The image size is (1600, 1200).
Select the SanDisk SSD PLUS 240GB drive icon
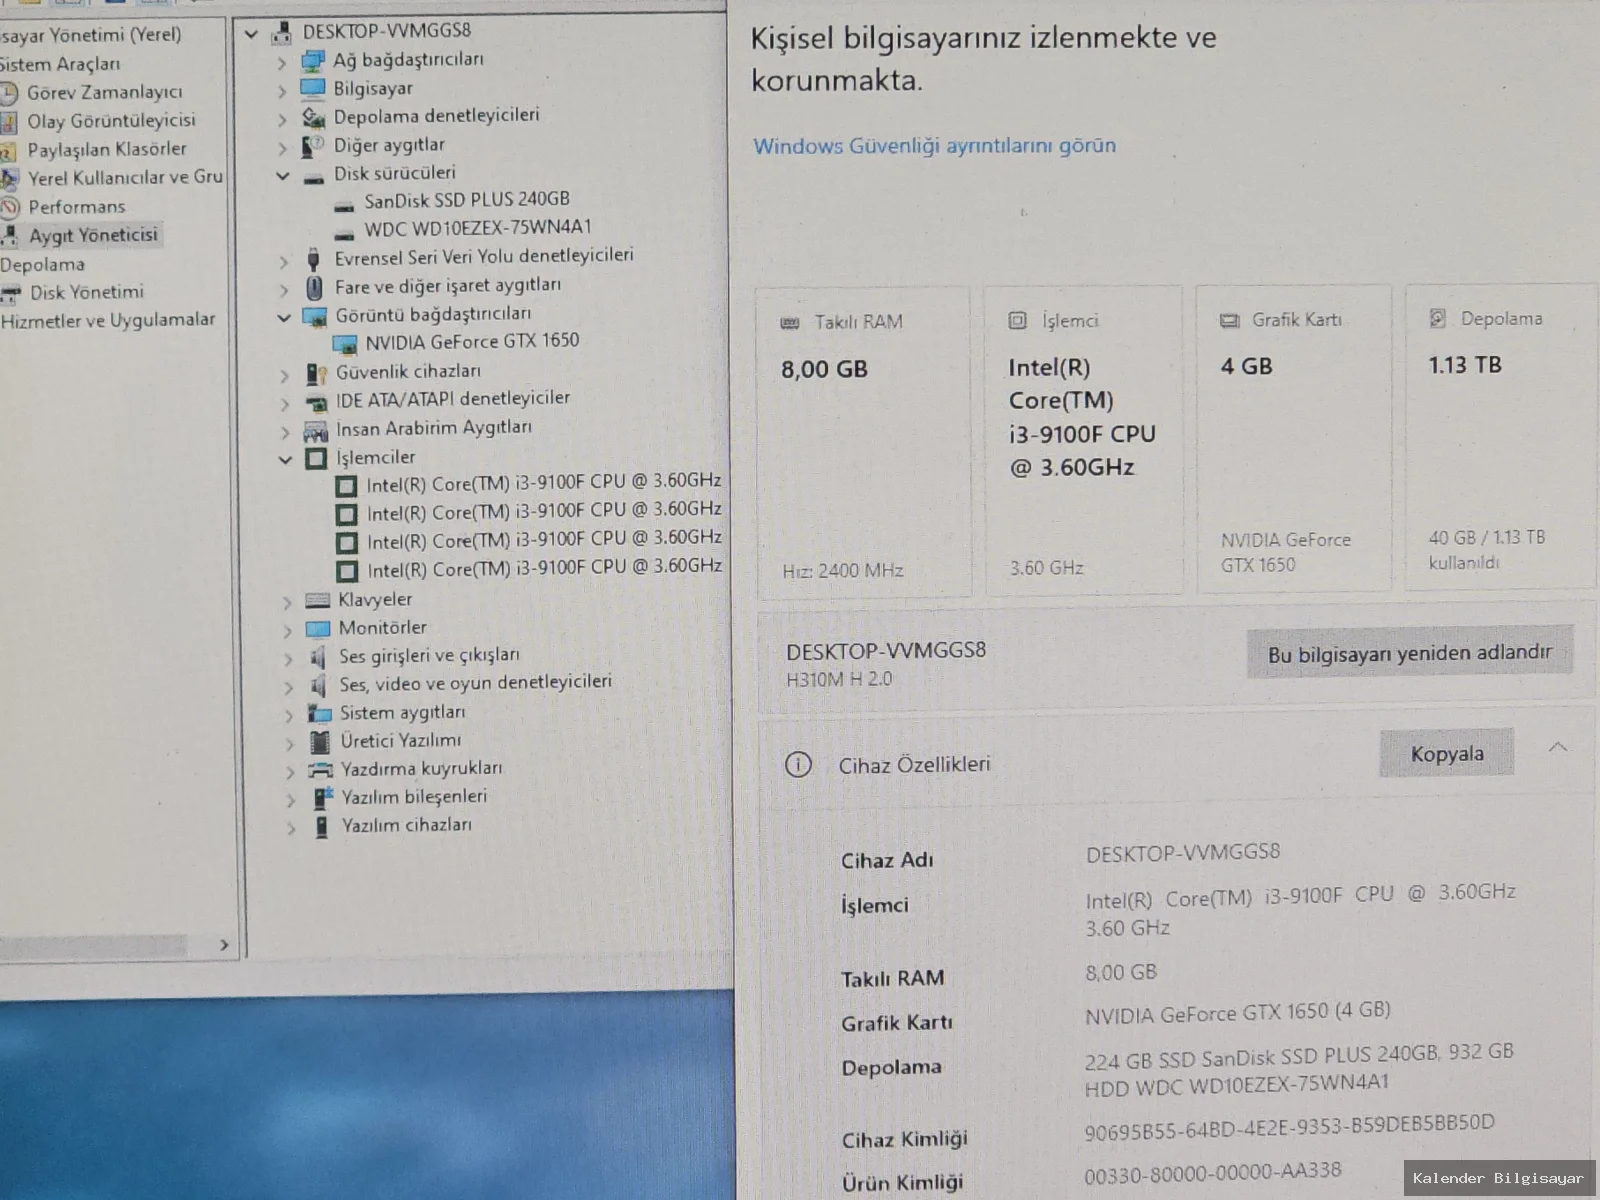coord(344,206)
